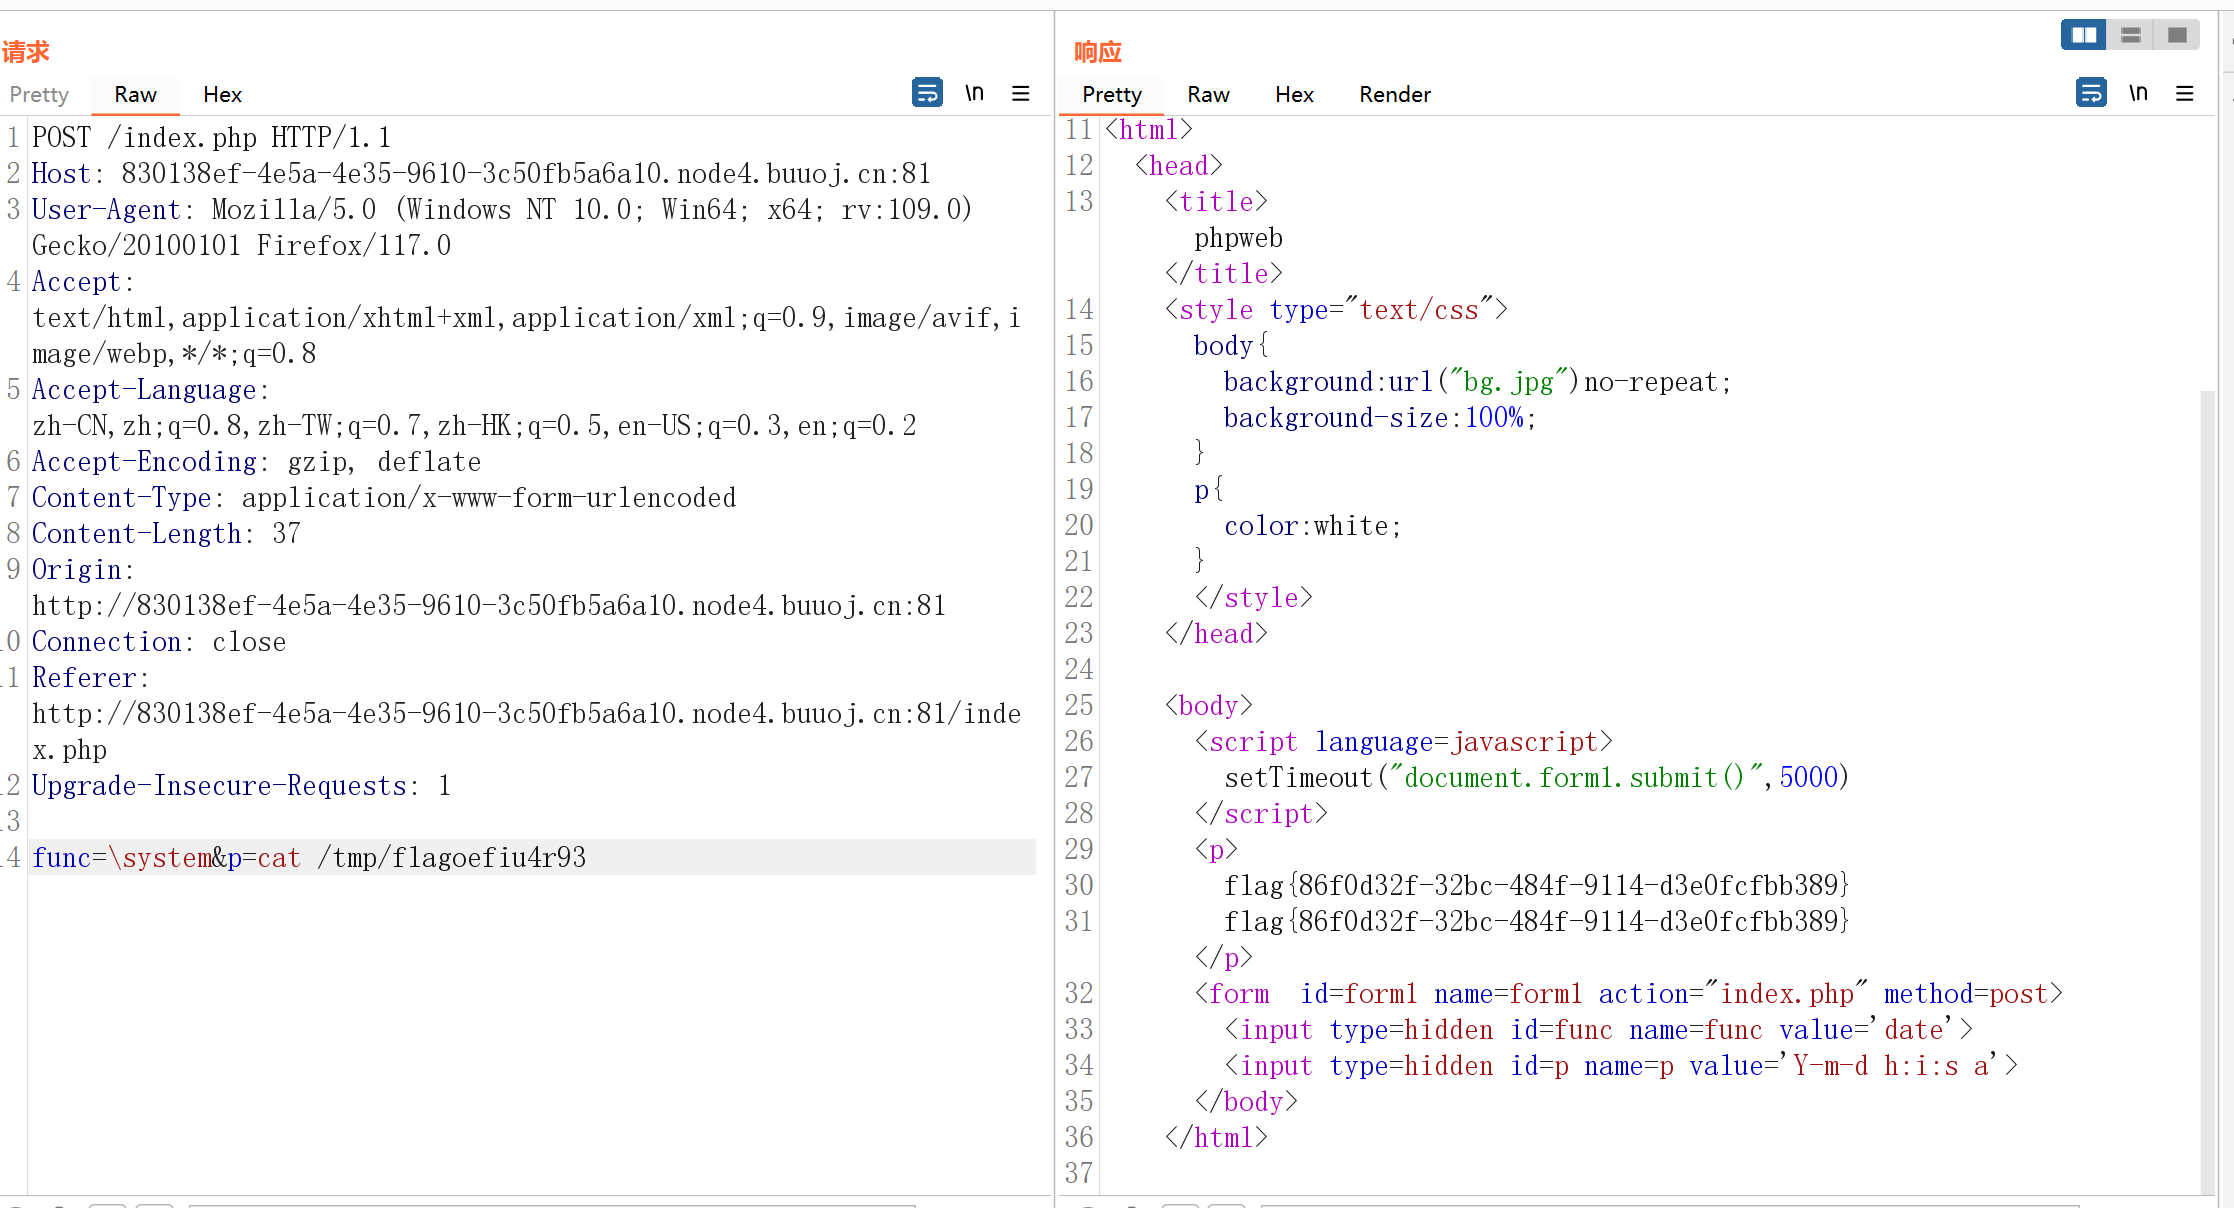
Task: Select combined tabbed layout icon
Action: pos(2176,35)
